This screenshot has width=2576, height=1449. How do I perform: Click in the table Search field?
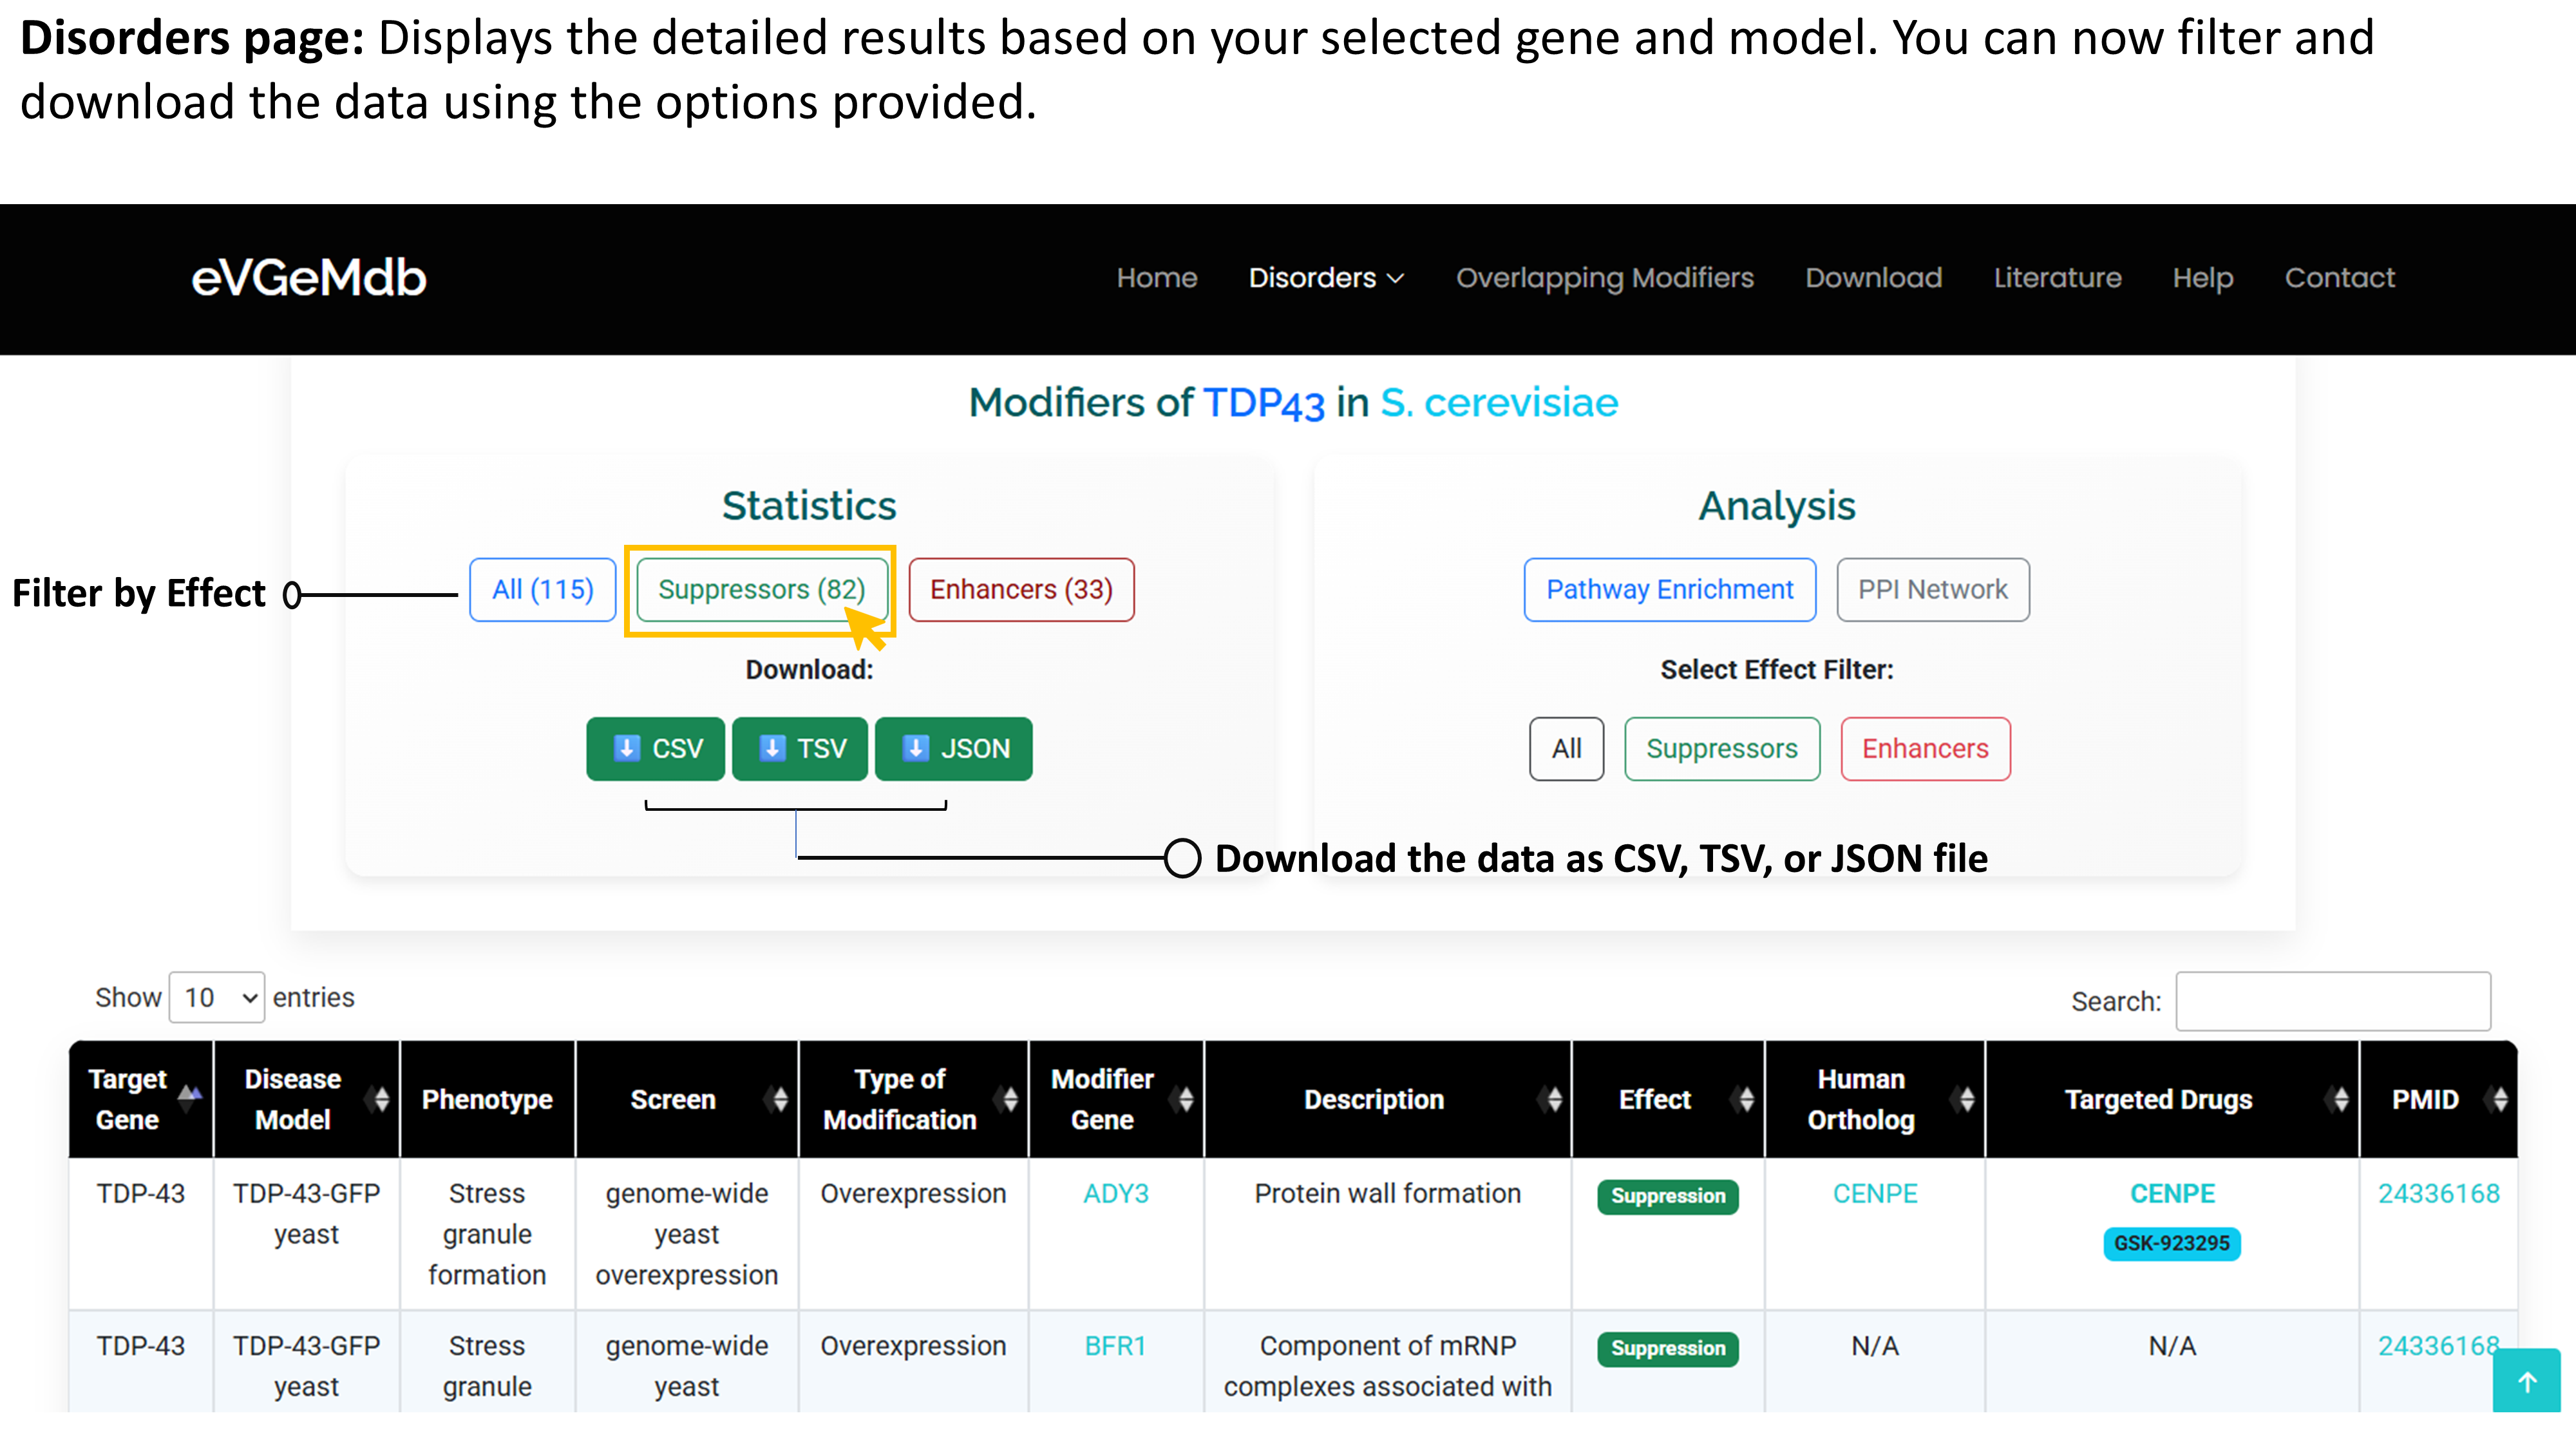coord(2332,1001)
